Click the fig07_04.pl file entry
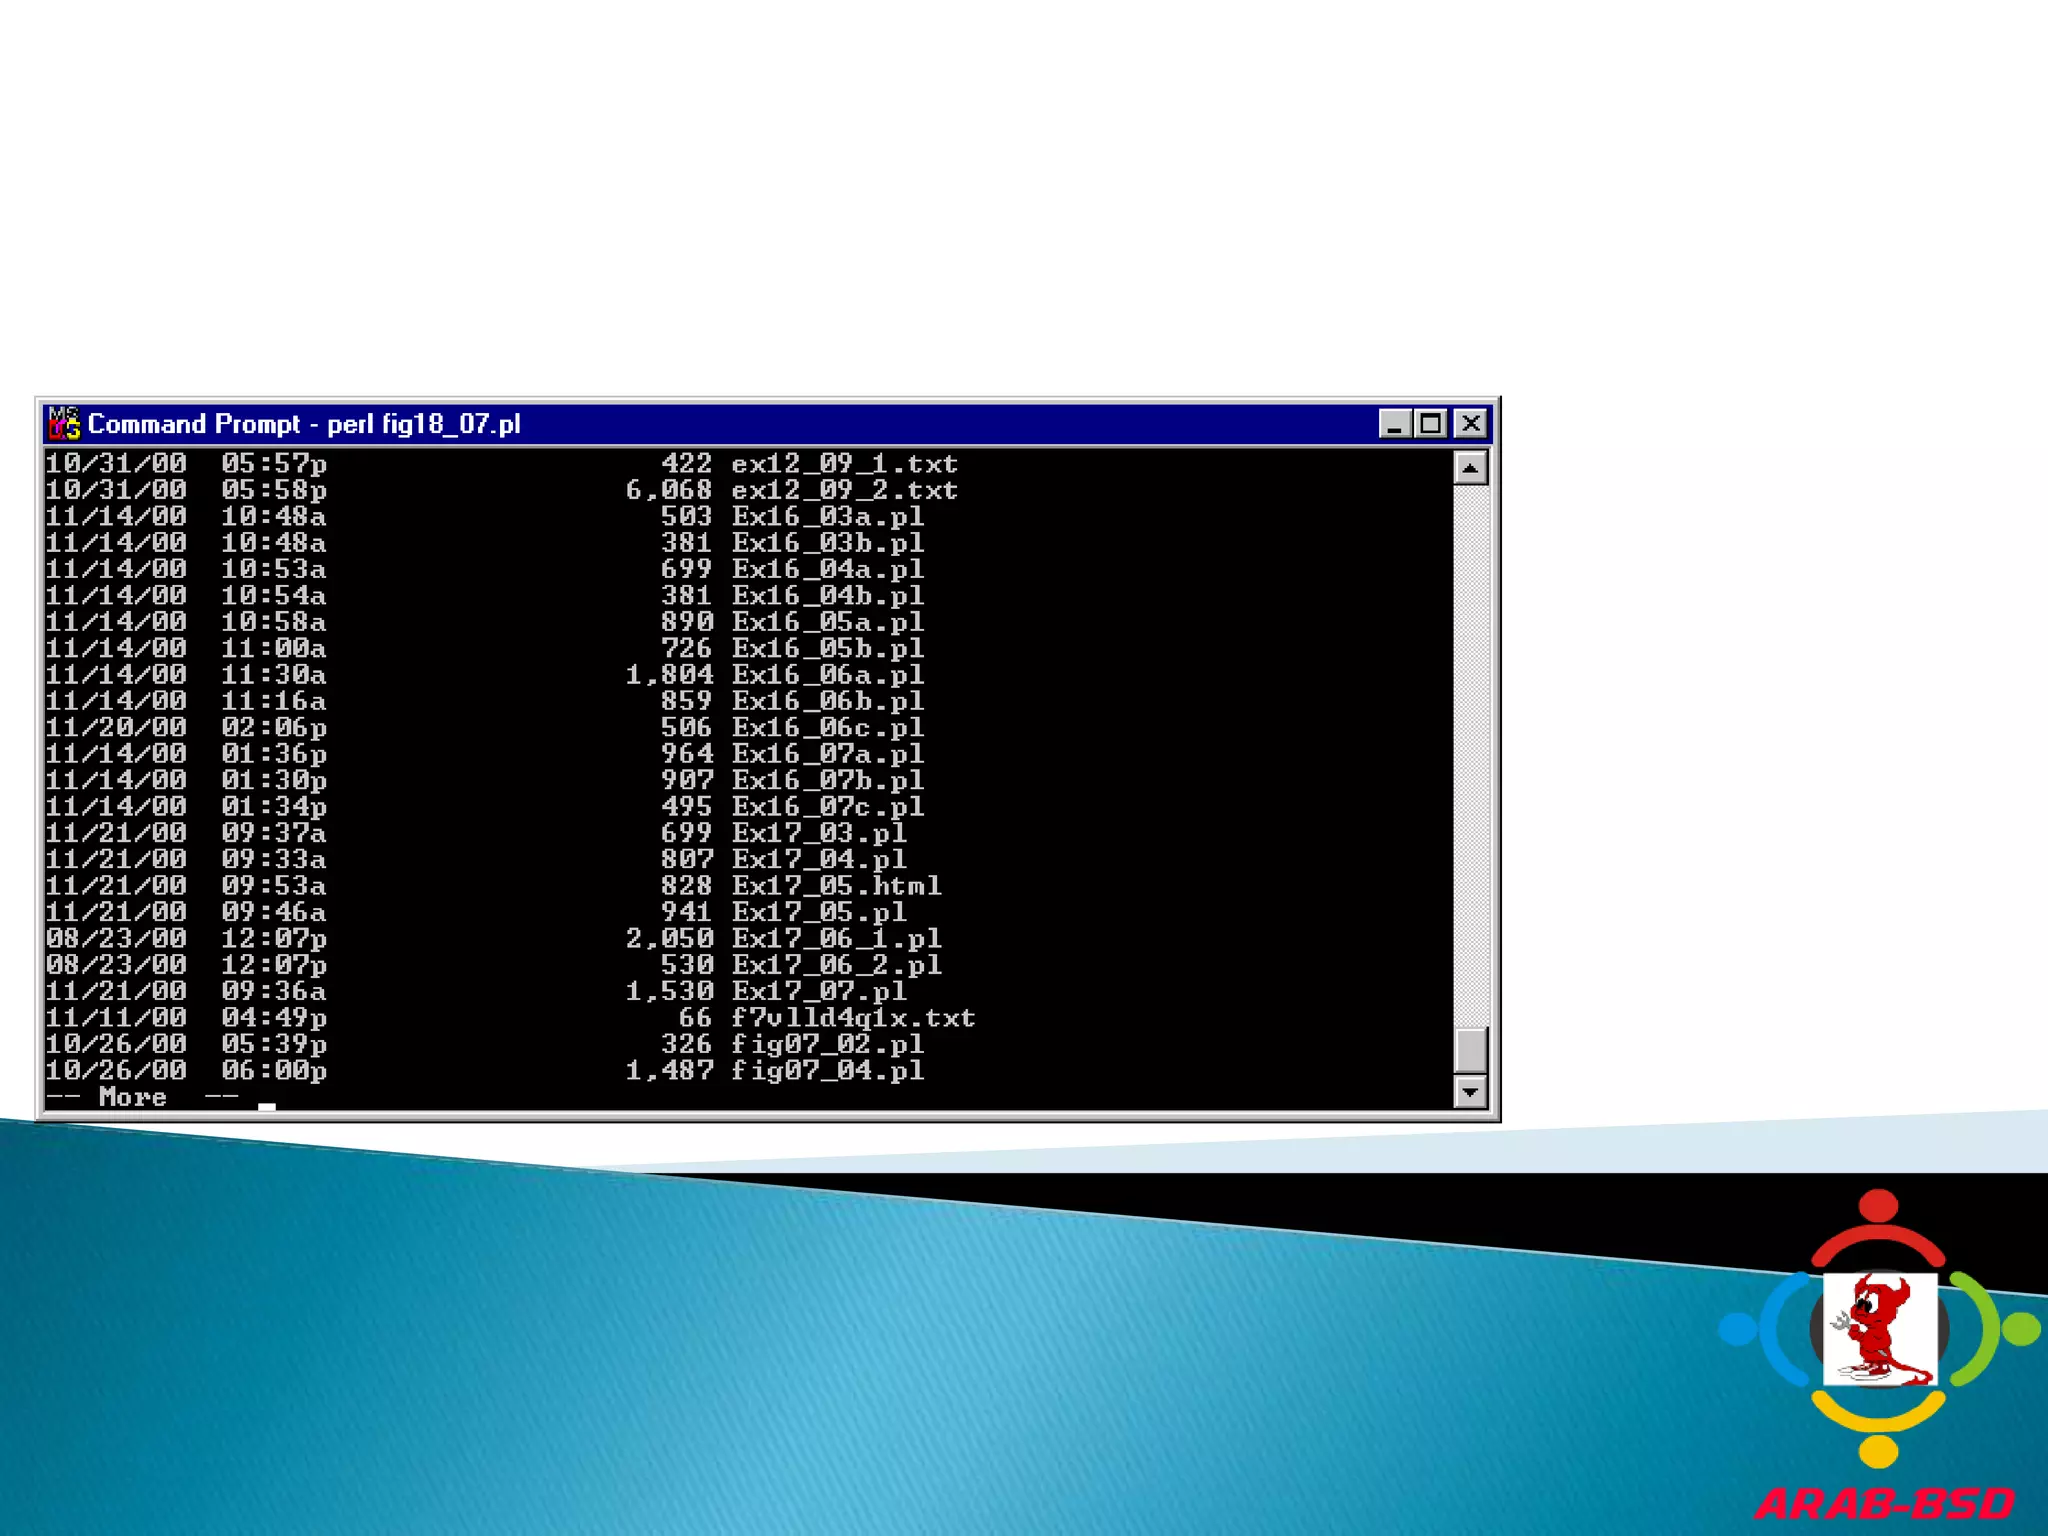Viewport: 2048px width, 1536px height. 827,1071
